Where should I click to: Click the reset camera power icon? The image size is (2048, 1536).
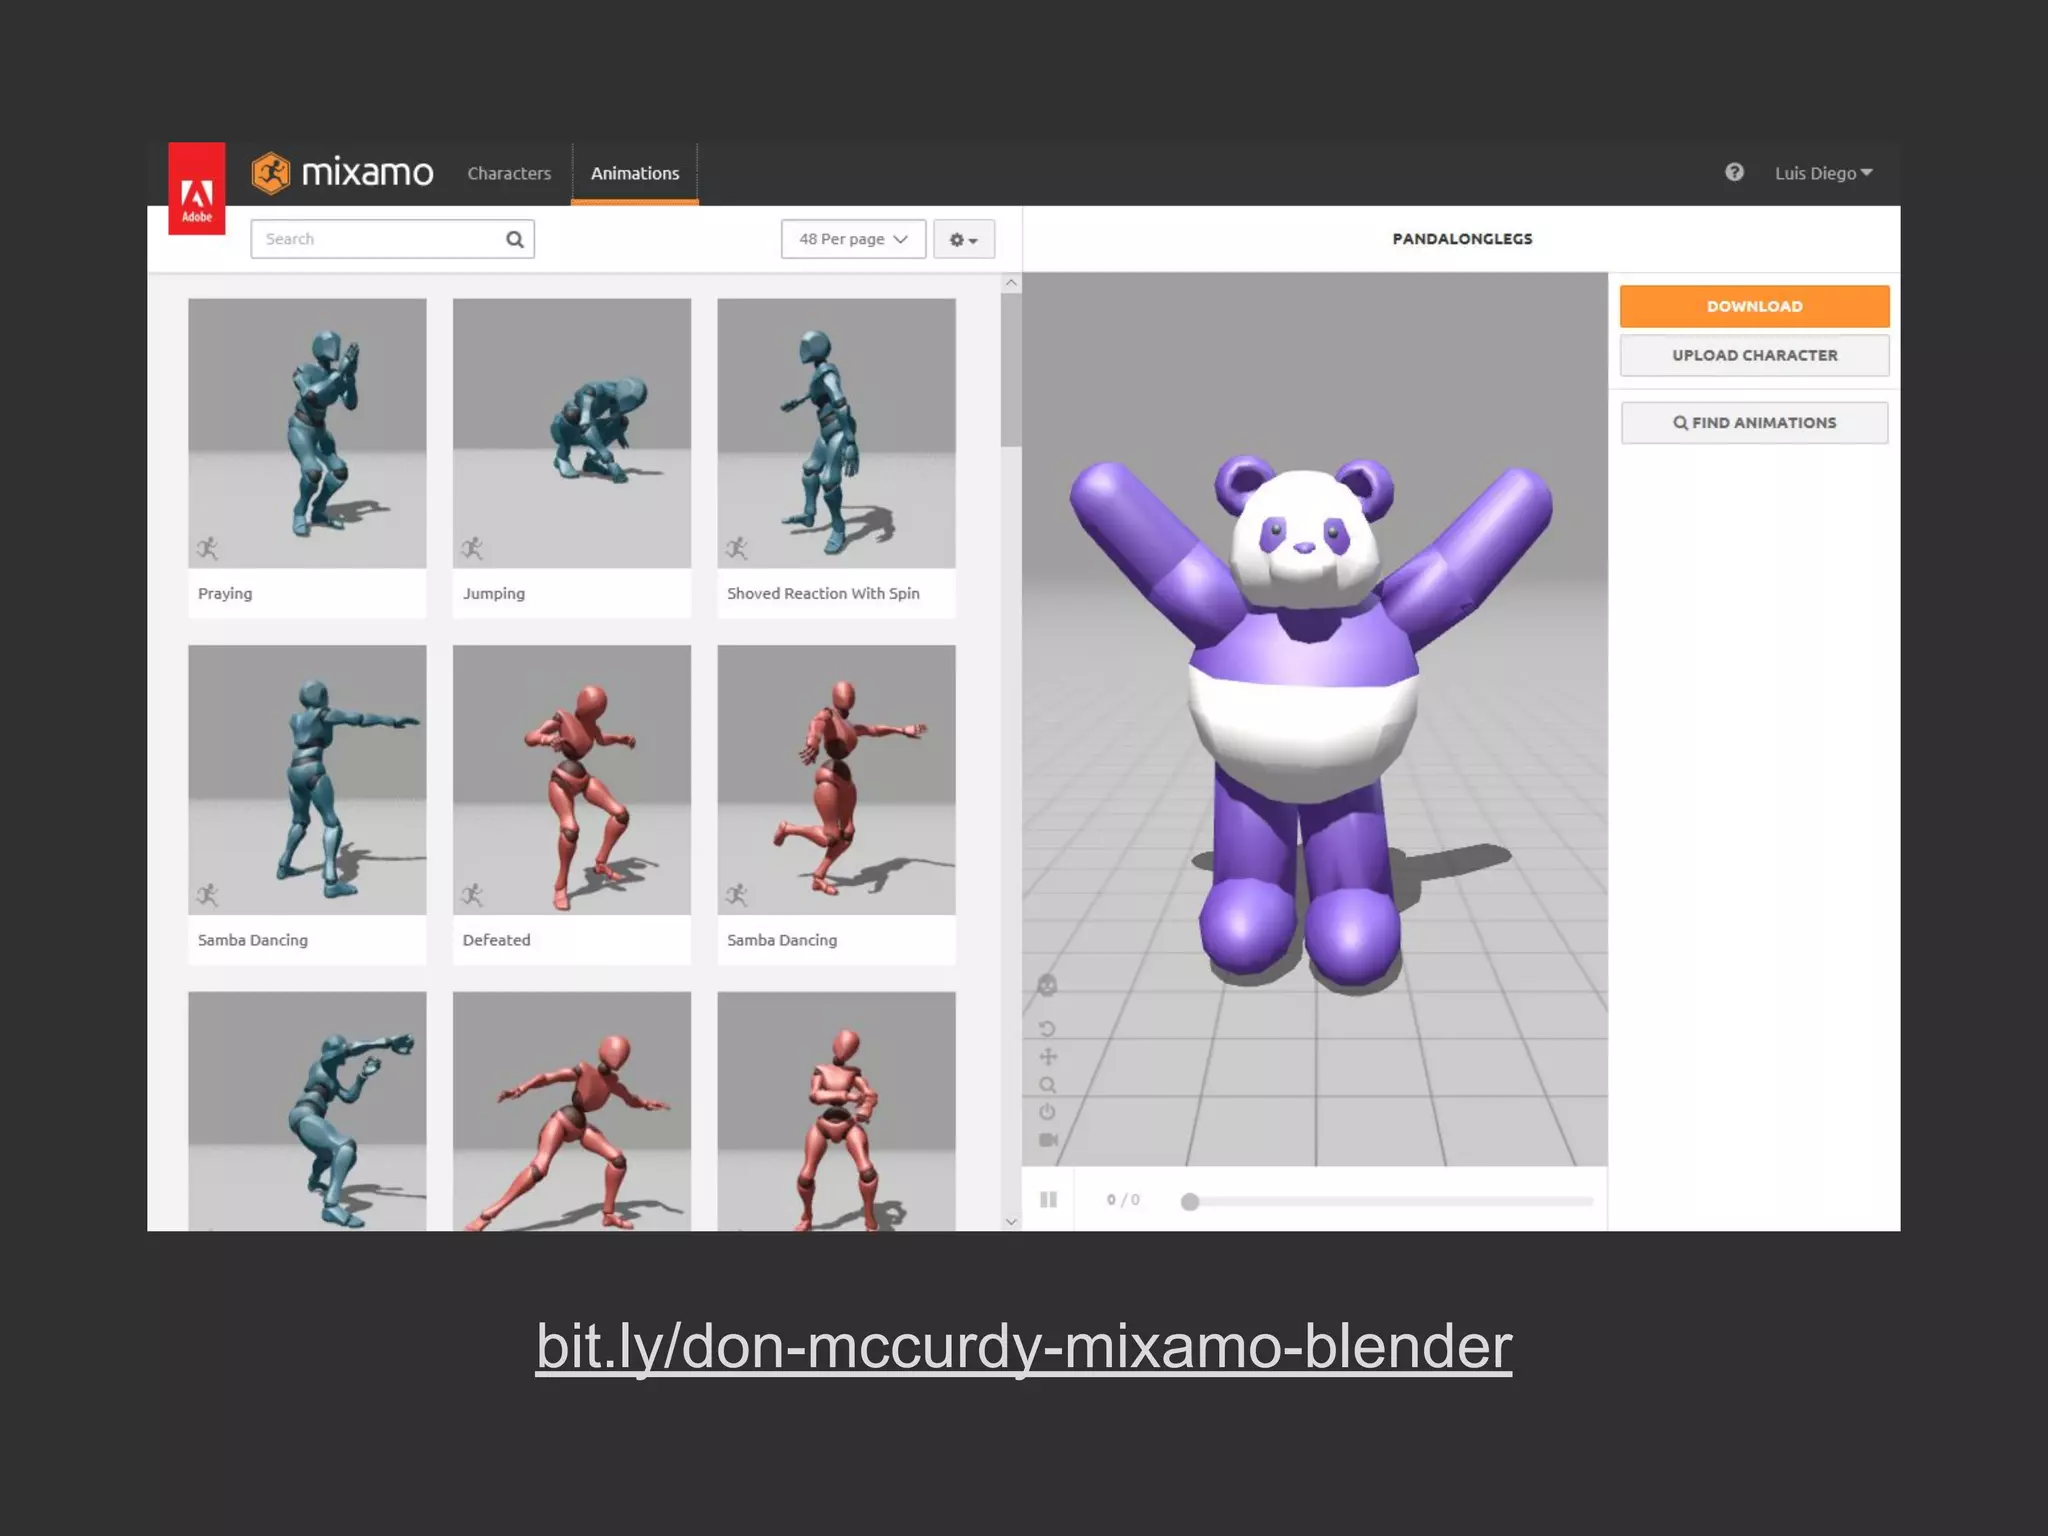point(1047,1112)
